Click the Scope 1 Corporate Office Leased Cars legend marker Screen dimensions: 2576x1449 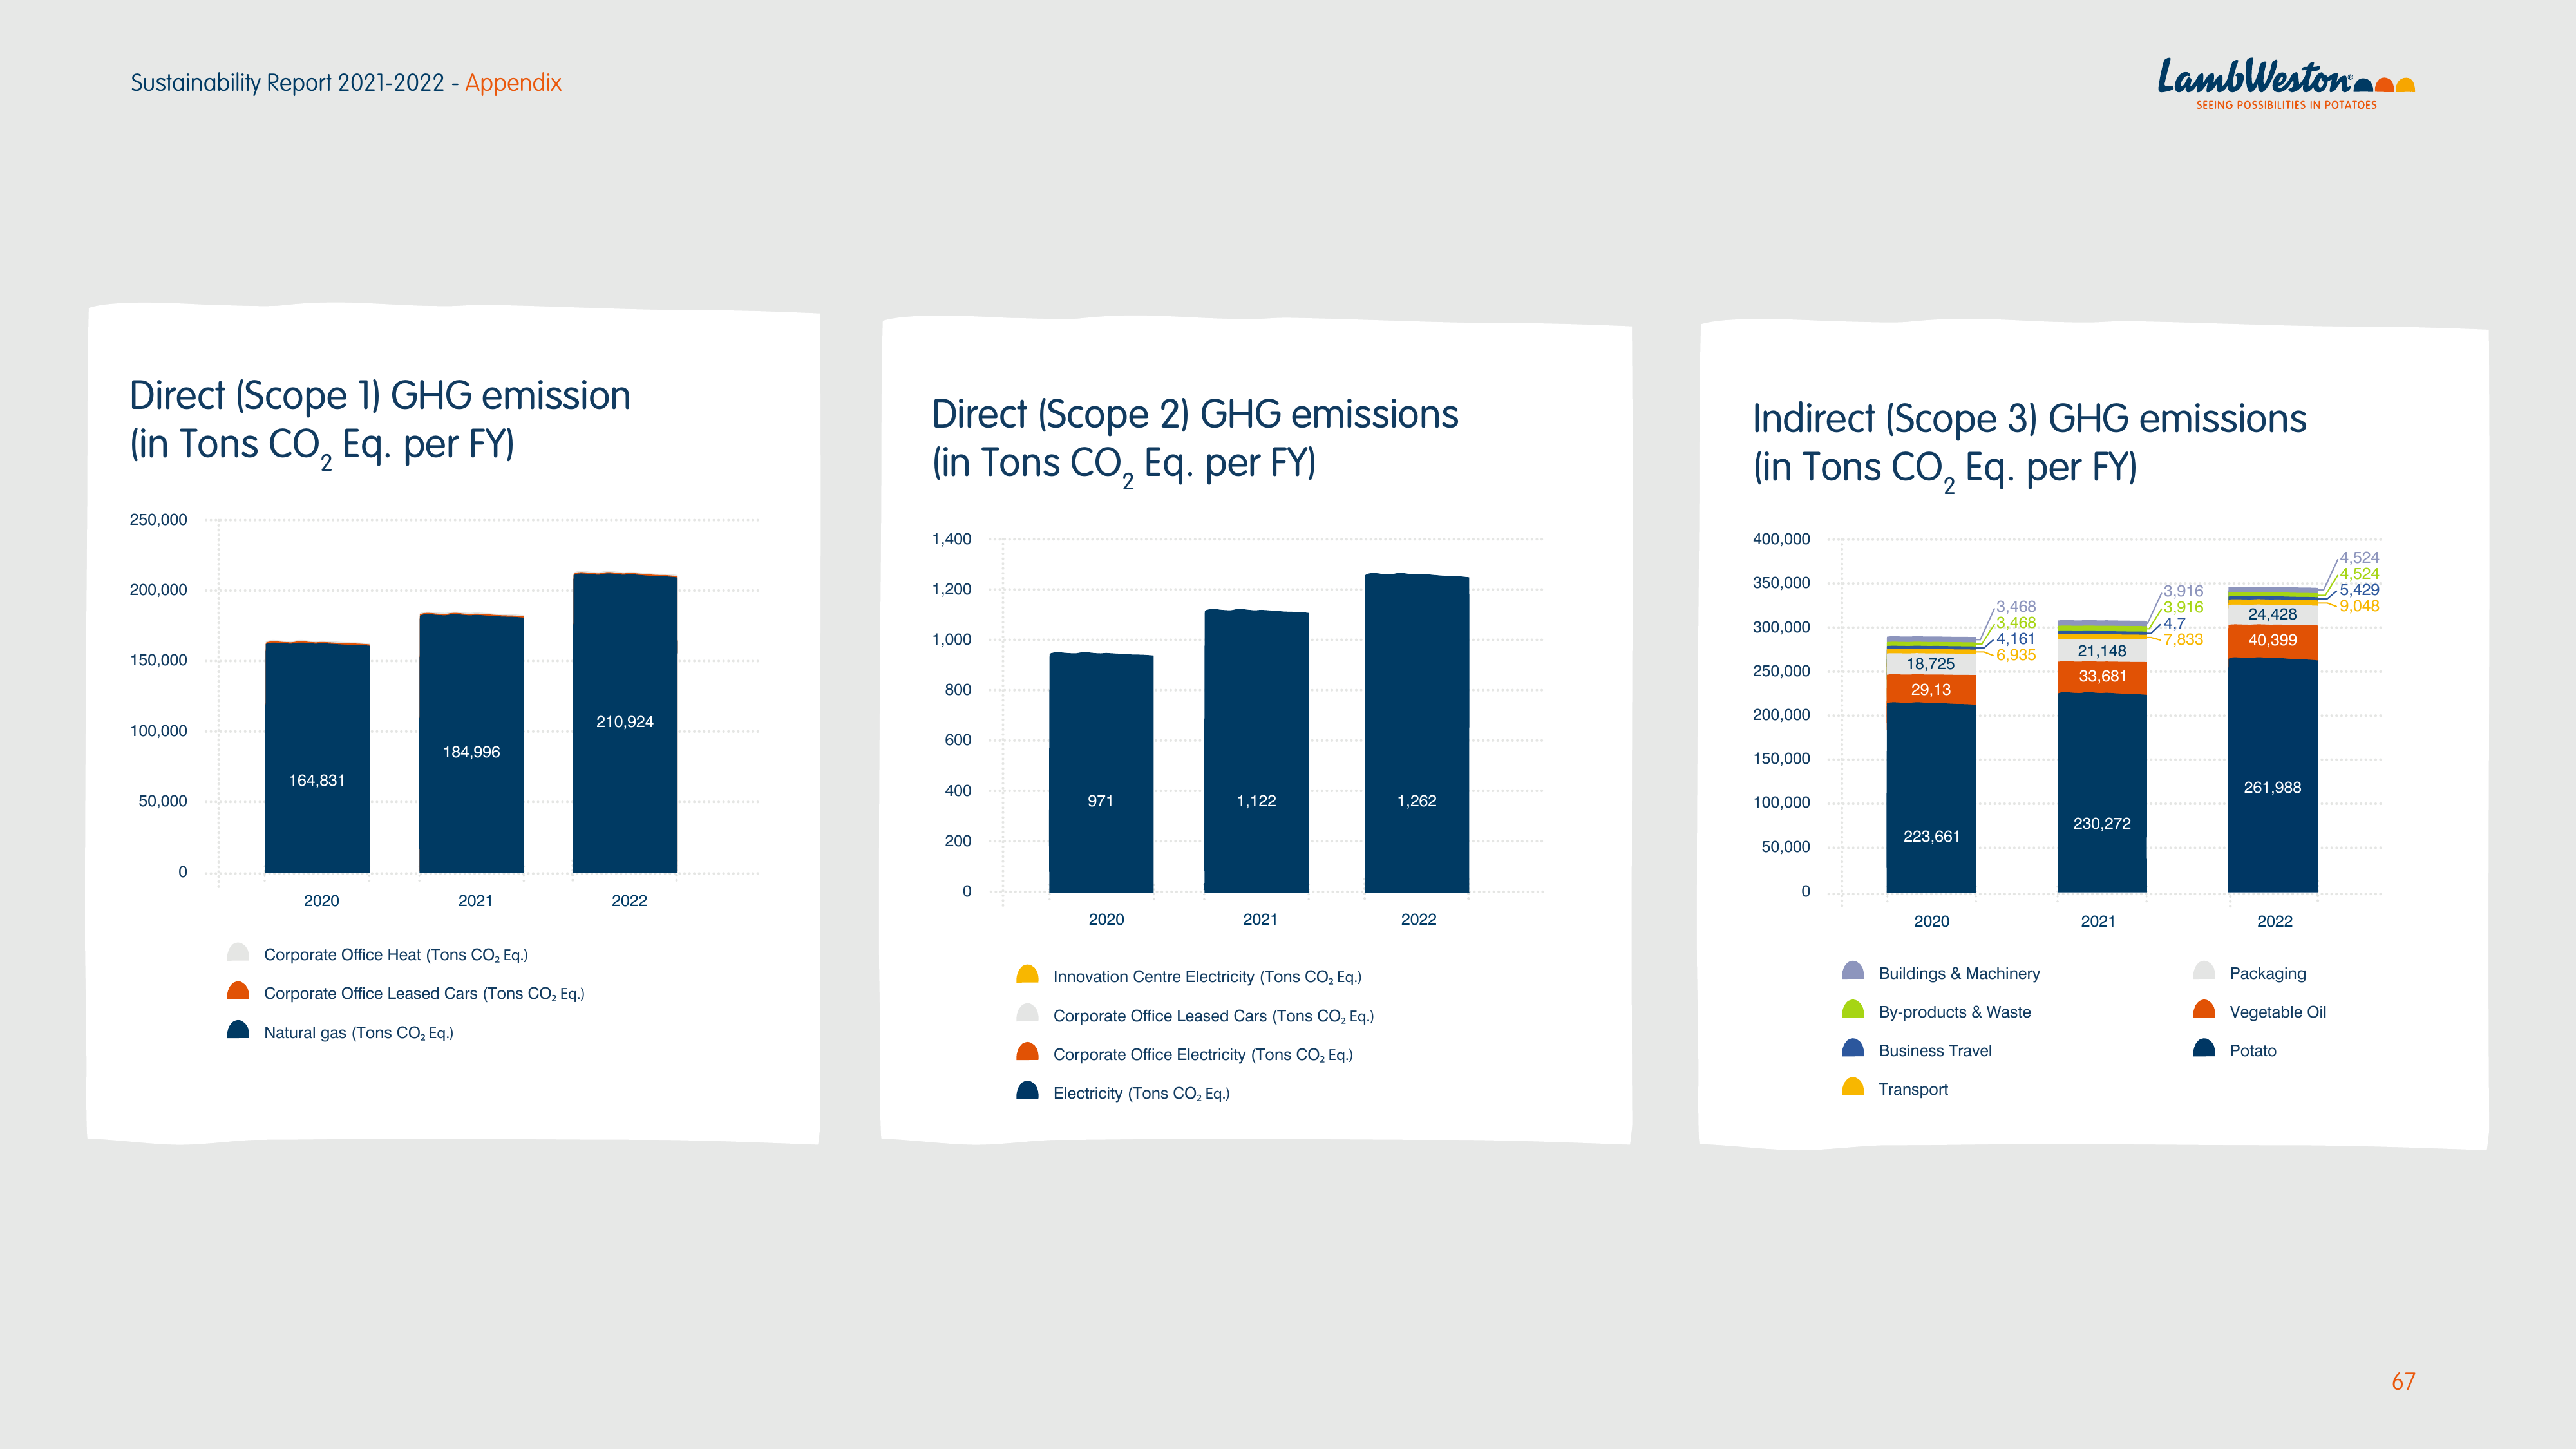tap(238, 991)
